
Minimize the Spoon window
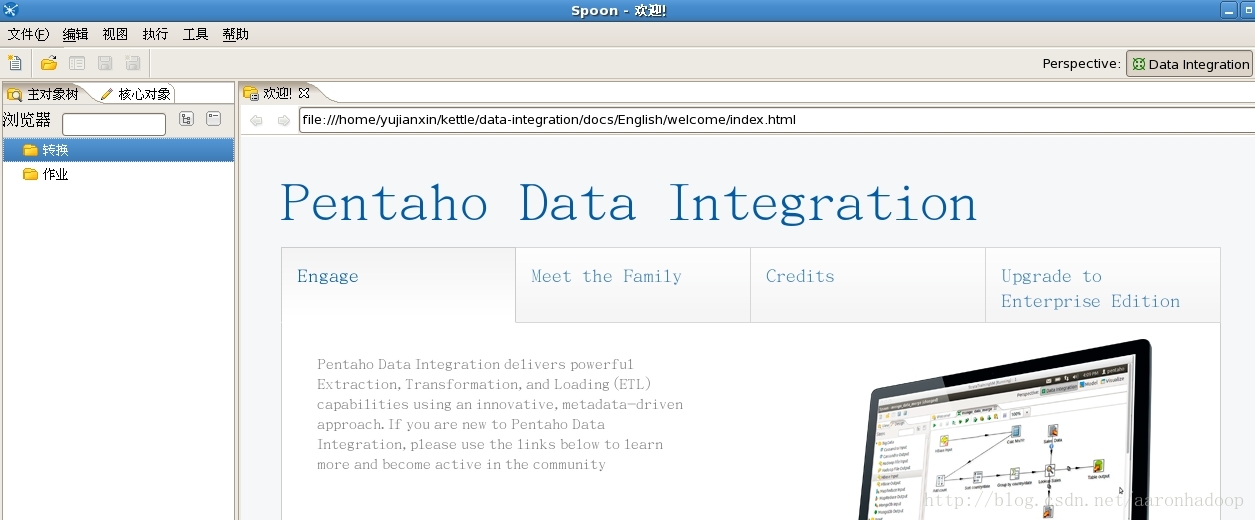click(x=1229, y=10)
